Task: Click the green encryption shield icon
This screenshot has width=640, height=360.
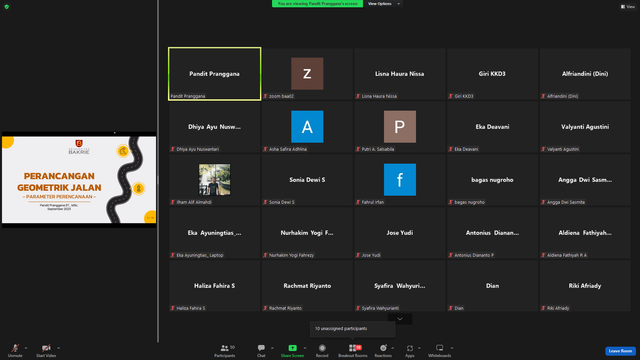Action: 7,7
